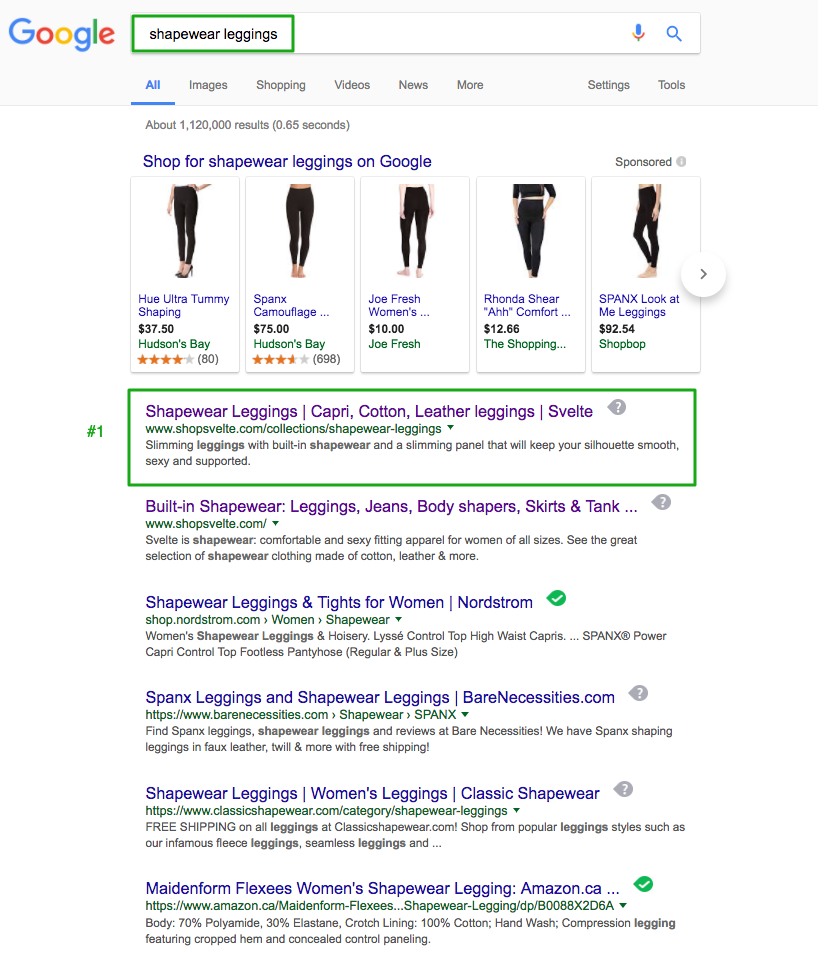Click the green checkmark beside Amazon.ca result
Screen dimensions: 818x972
click(643, 884)
